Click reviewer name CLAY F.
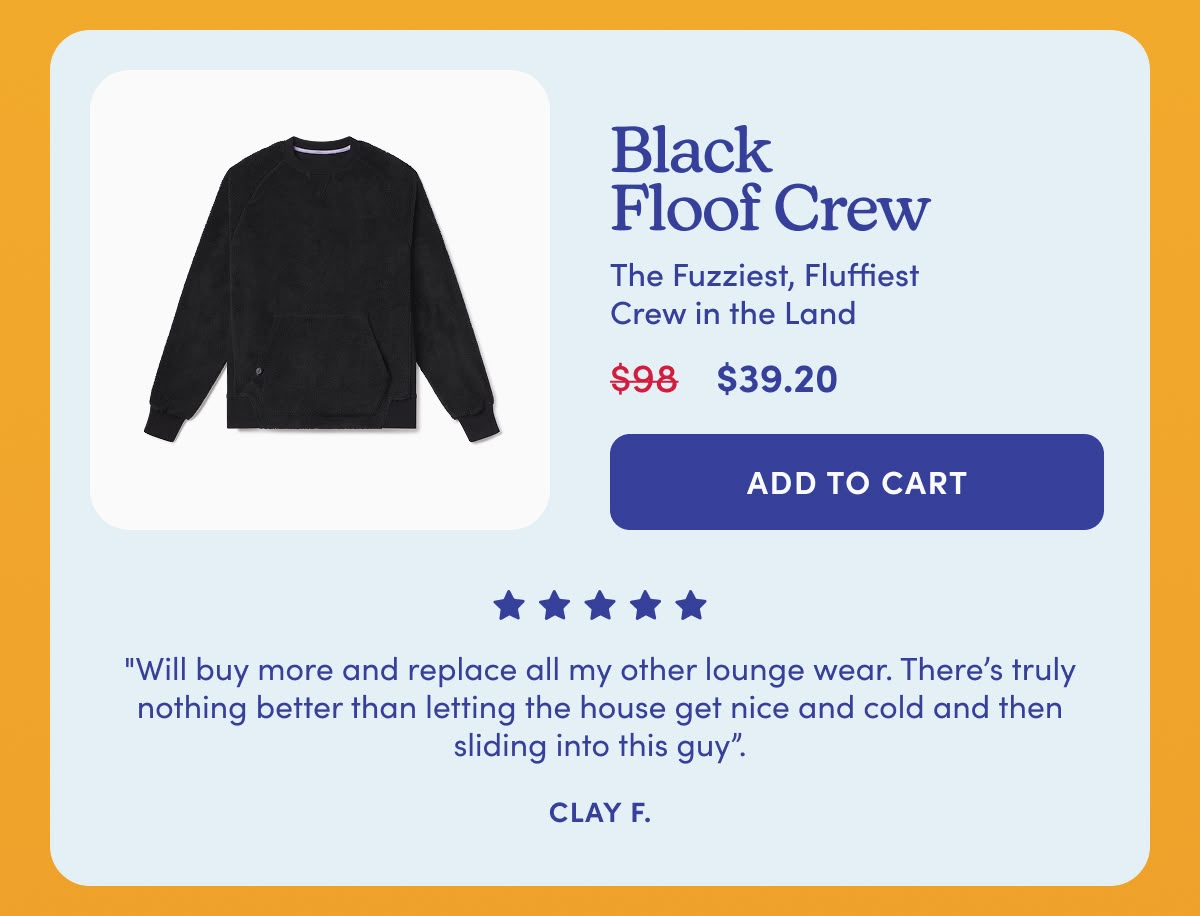The width and height of the screenshot is (1200, 916). (600, 813)
